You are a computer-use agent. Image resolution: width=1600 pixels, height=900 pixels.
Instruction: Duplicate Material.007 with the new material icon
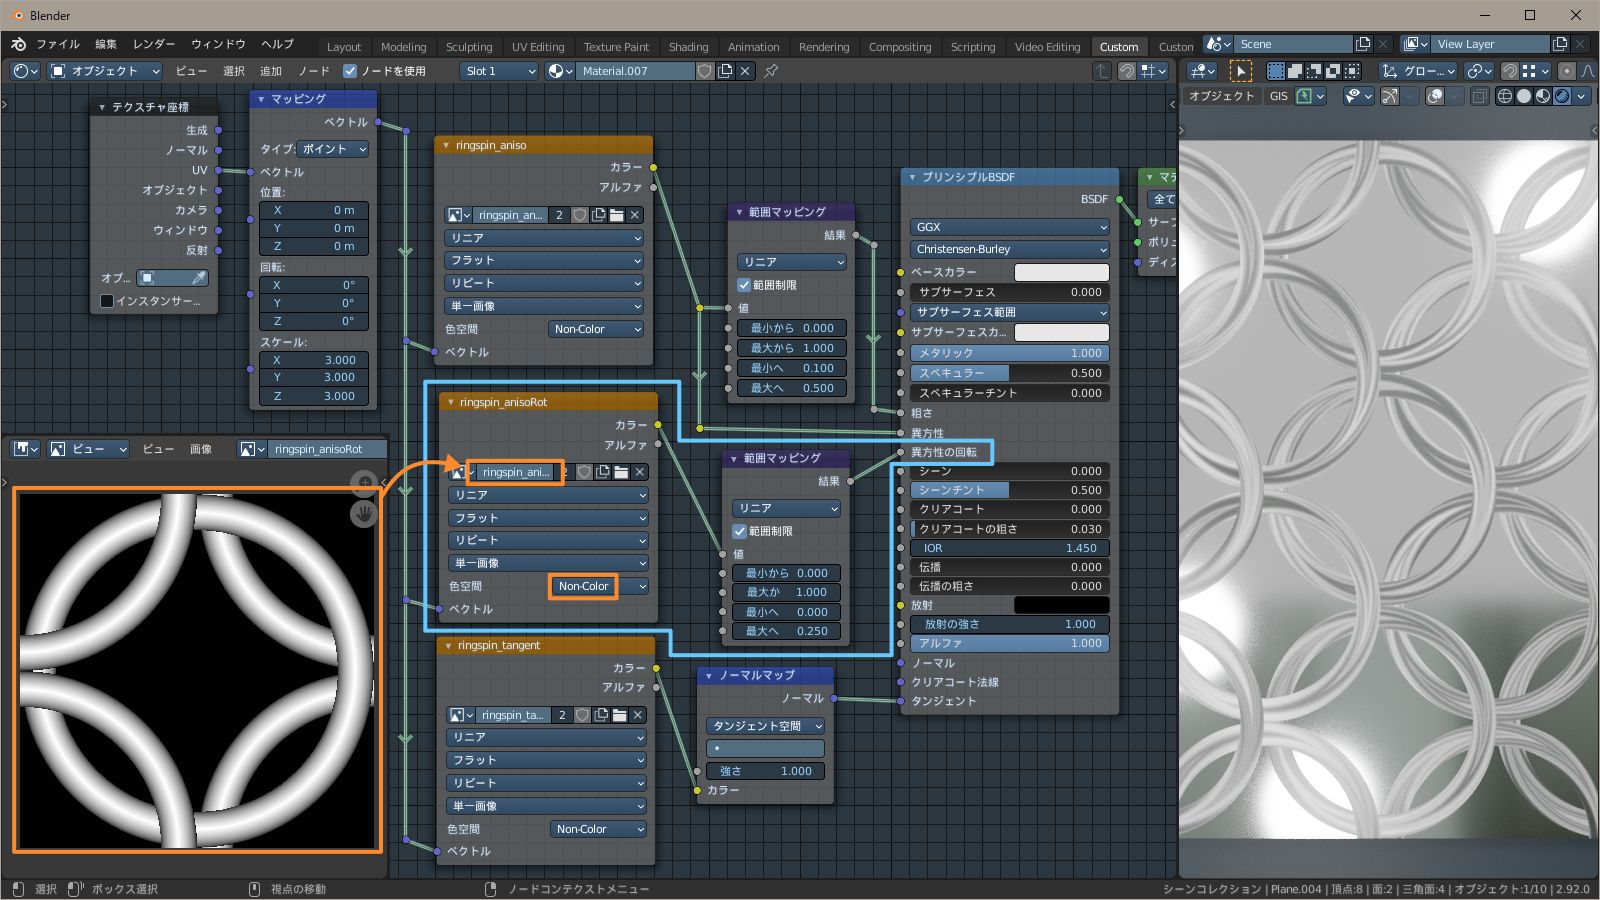(725, 71)
